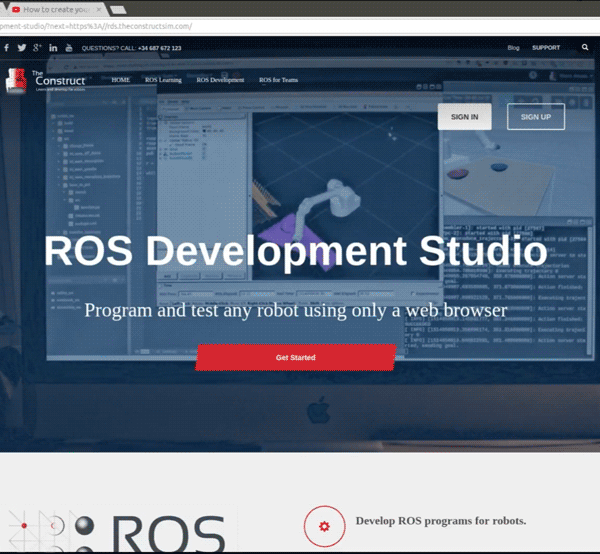The width and height of the screenshot is (600, 554).
Task: Click the Google Plus icon
Action: coord(37,47)
